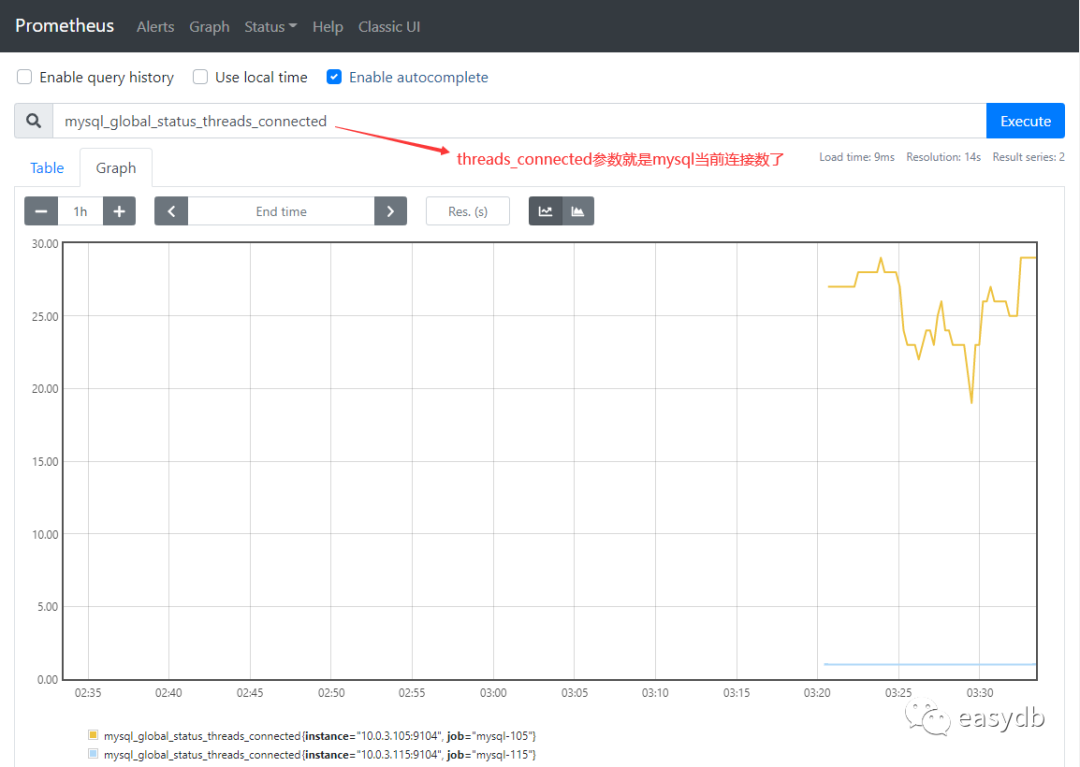The image size is (1080, 767).
Task: Click the End time input field
Action: click(281, 211)
